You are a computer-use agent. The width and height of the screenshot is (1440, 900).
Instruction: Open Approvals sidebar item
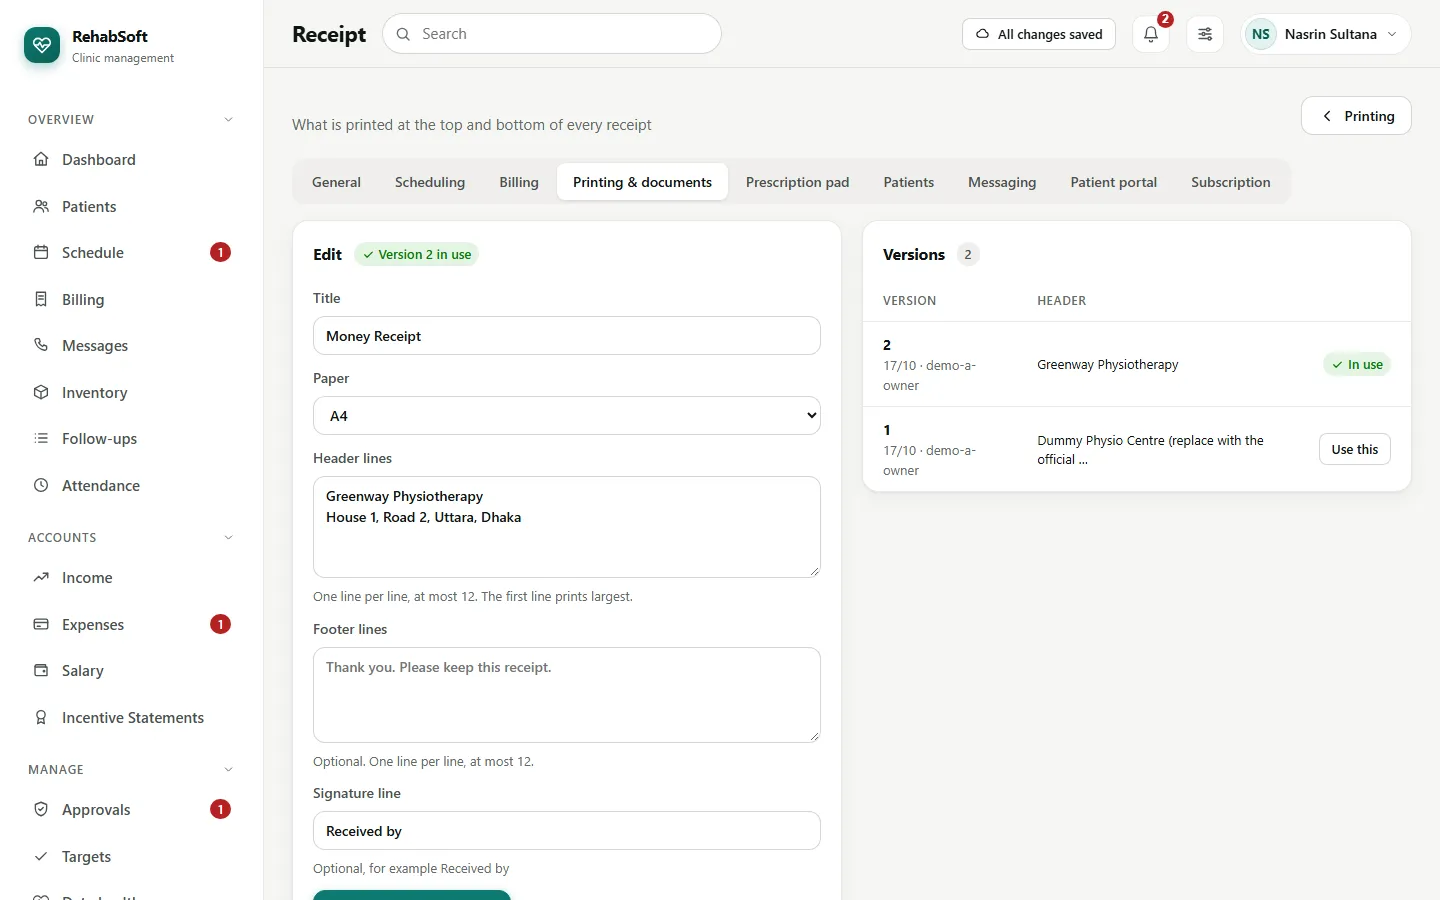coord(131,810)
